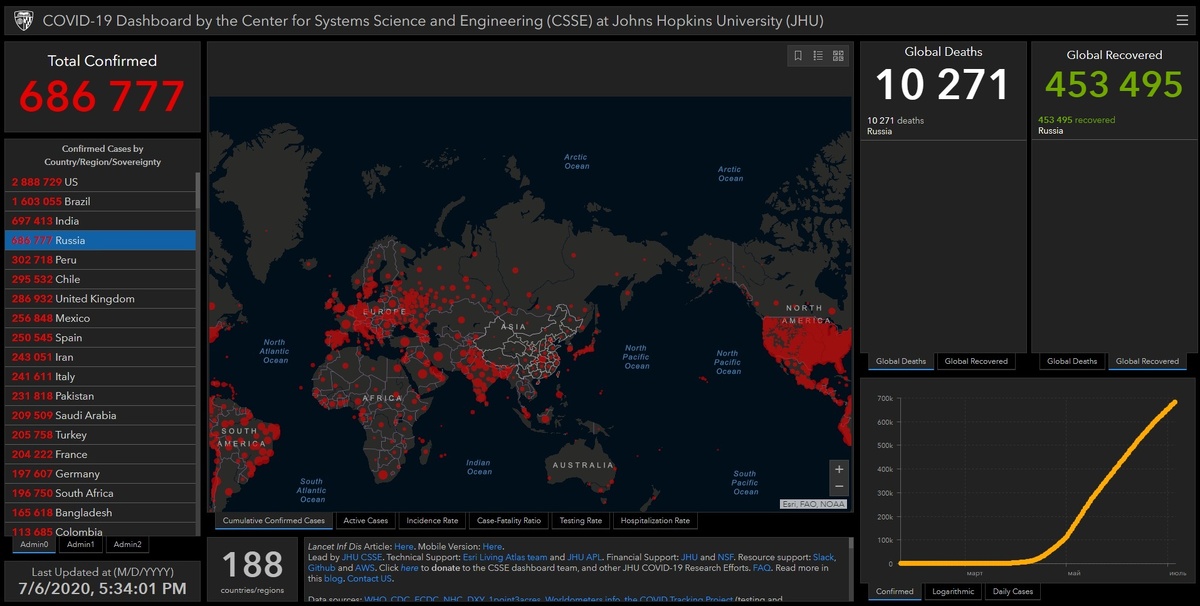Select the Admin0 list tab
Image resolution: width=1200 pixels, height=606 pixels.
coord(34,545)
